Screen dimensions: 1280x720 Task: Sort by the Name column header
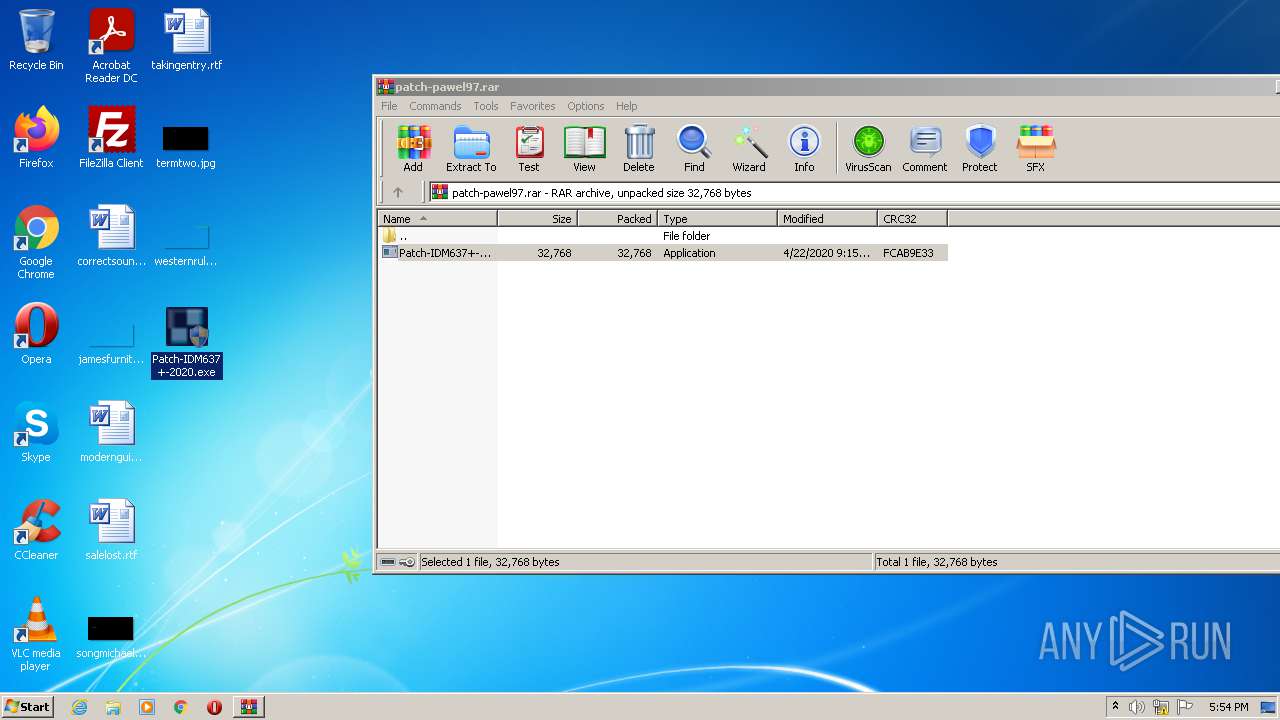click(438, 219)
